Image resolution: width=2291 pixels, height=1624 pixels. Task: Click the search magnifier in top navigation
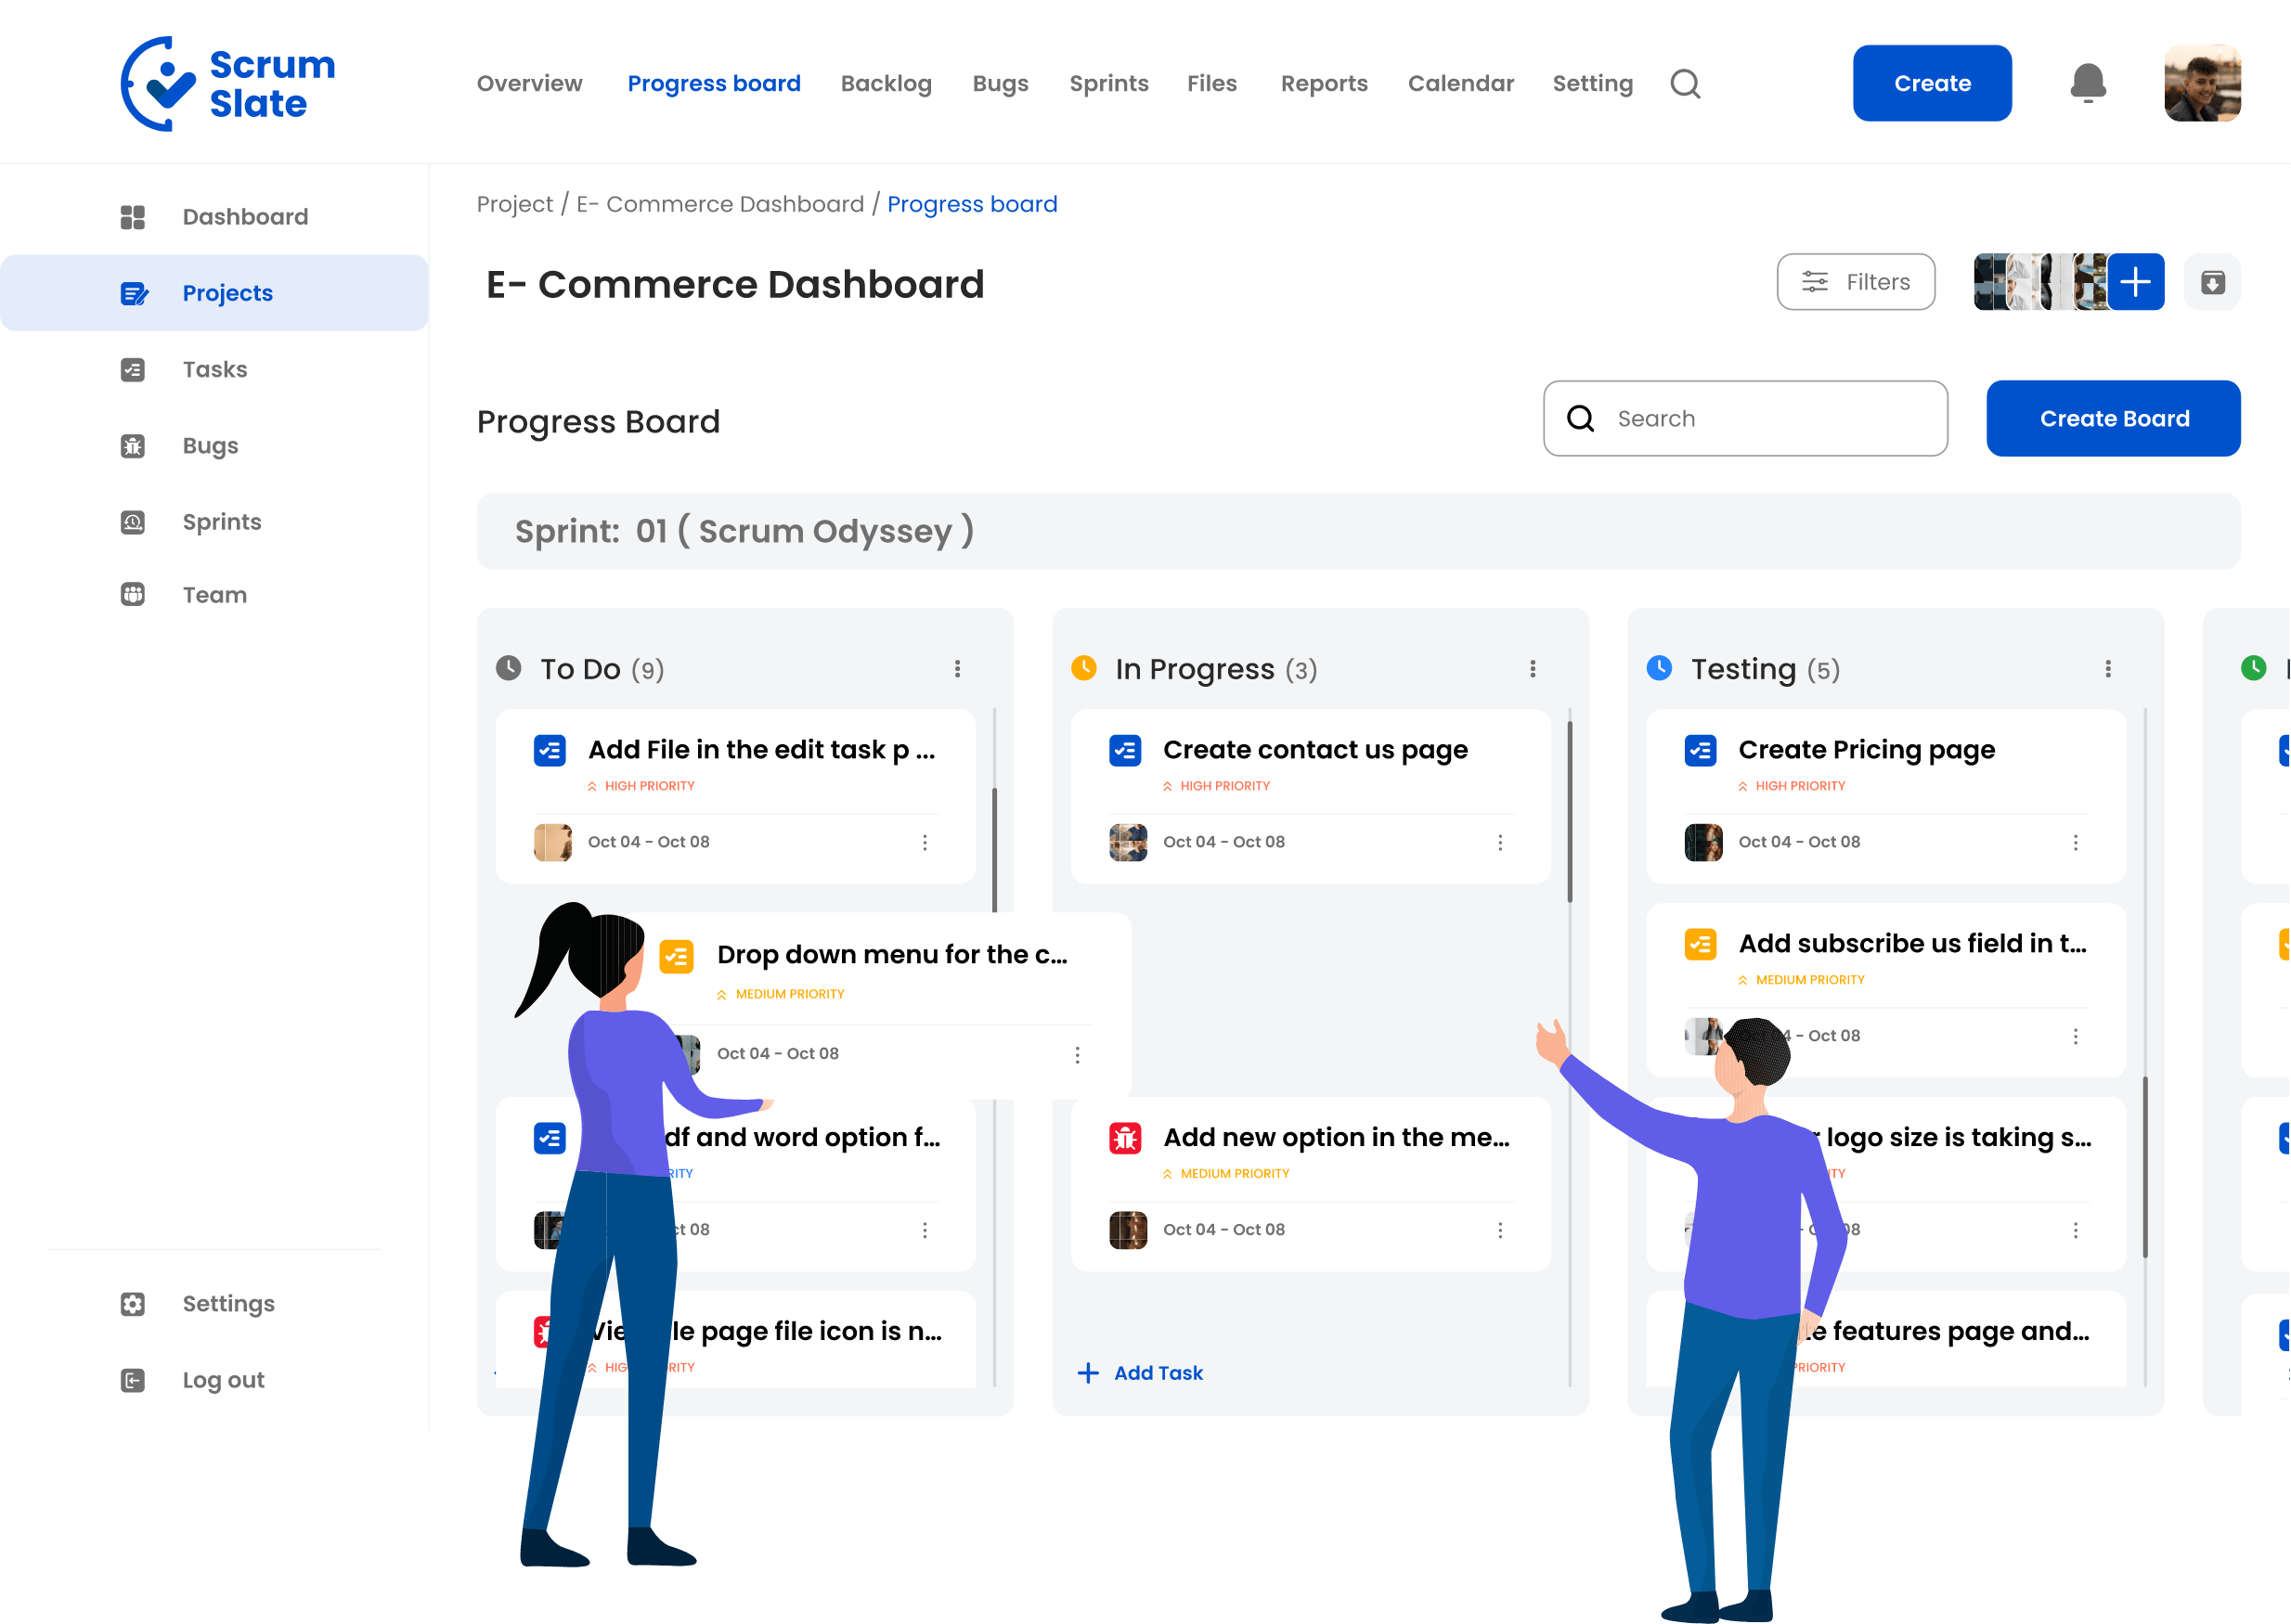(x=1685, y=84)
